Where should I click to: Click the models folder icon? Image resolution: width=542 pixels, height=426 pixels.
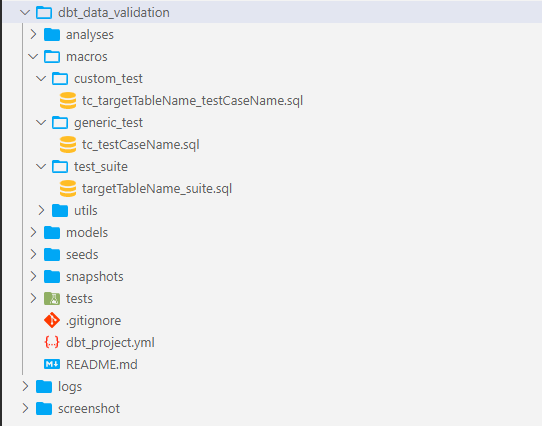pyautogui.click(x=52, y=232)
